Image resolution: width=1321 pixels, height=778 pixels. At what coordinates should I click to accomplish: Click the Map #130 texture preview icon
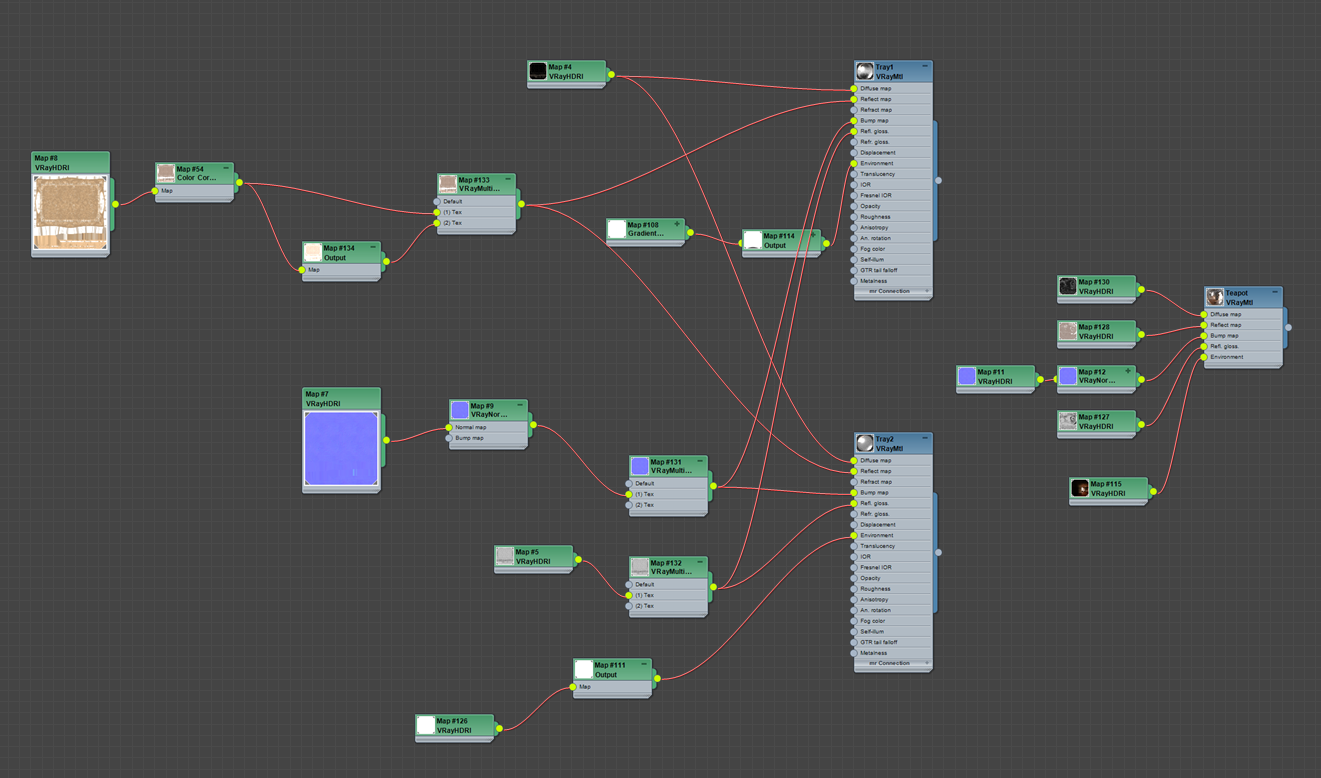pyautogui.click(x=1068, y=287)
